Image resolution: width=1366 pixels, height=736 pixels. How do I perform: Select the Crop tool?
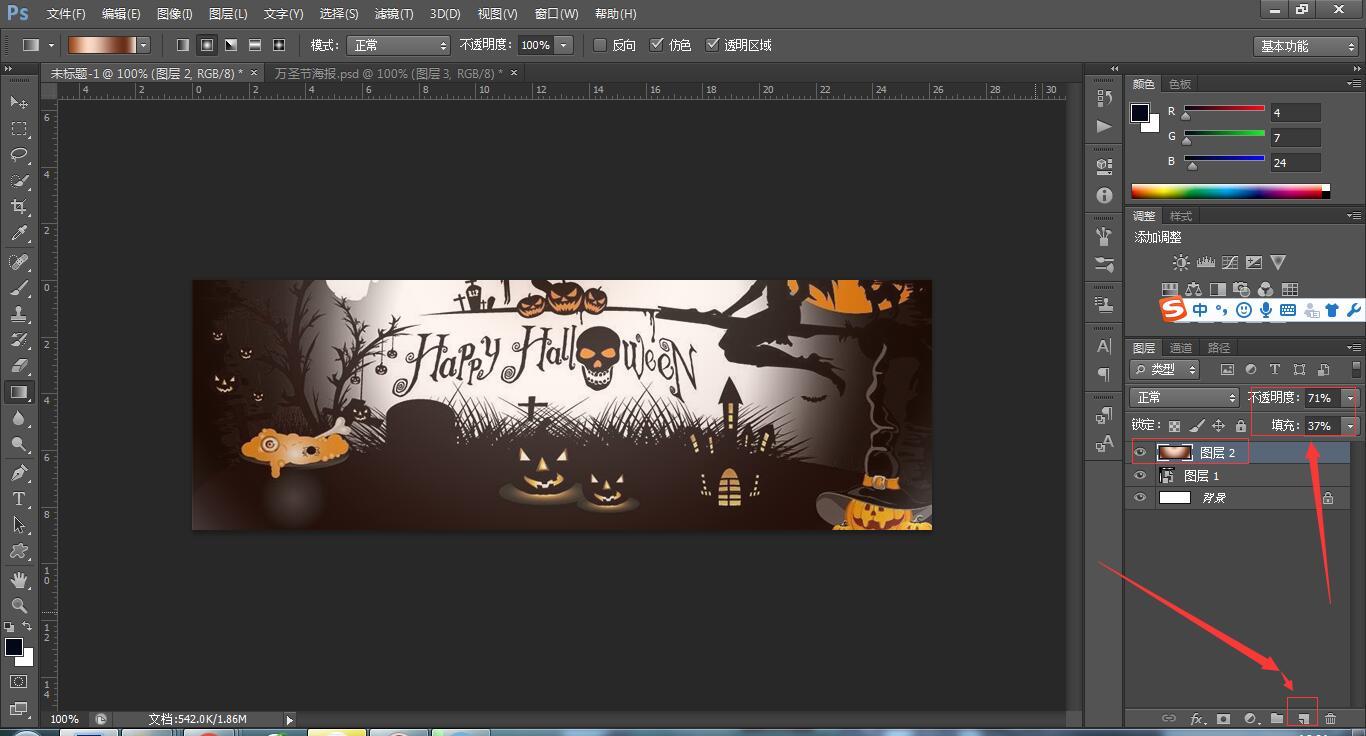[19, 207]
